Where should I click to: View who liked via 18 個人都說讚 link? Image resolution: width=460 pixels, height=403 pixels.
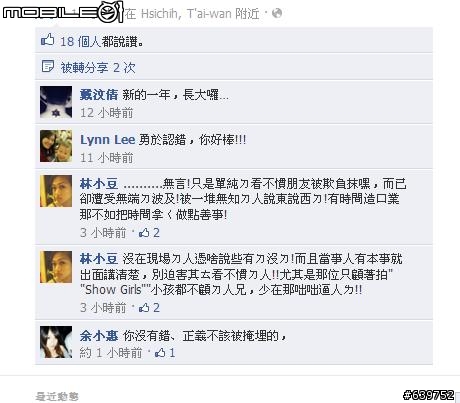(x=102, y=41)
